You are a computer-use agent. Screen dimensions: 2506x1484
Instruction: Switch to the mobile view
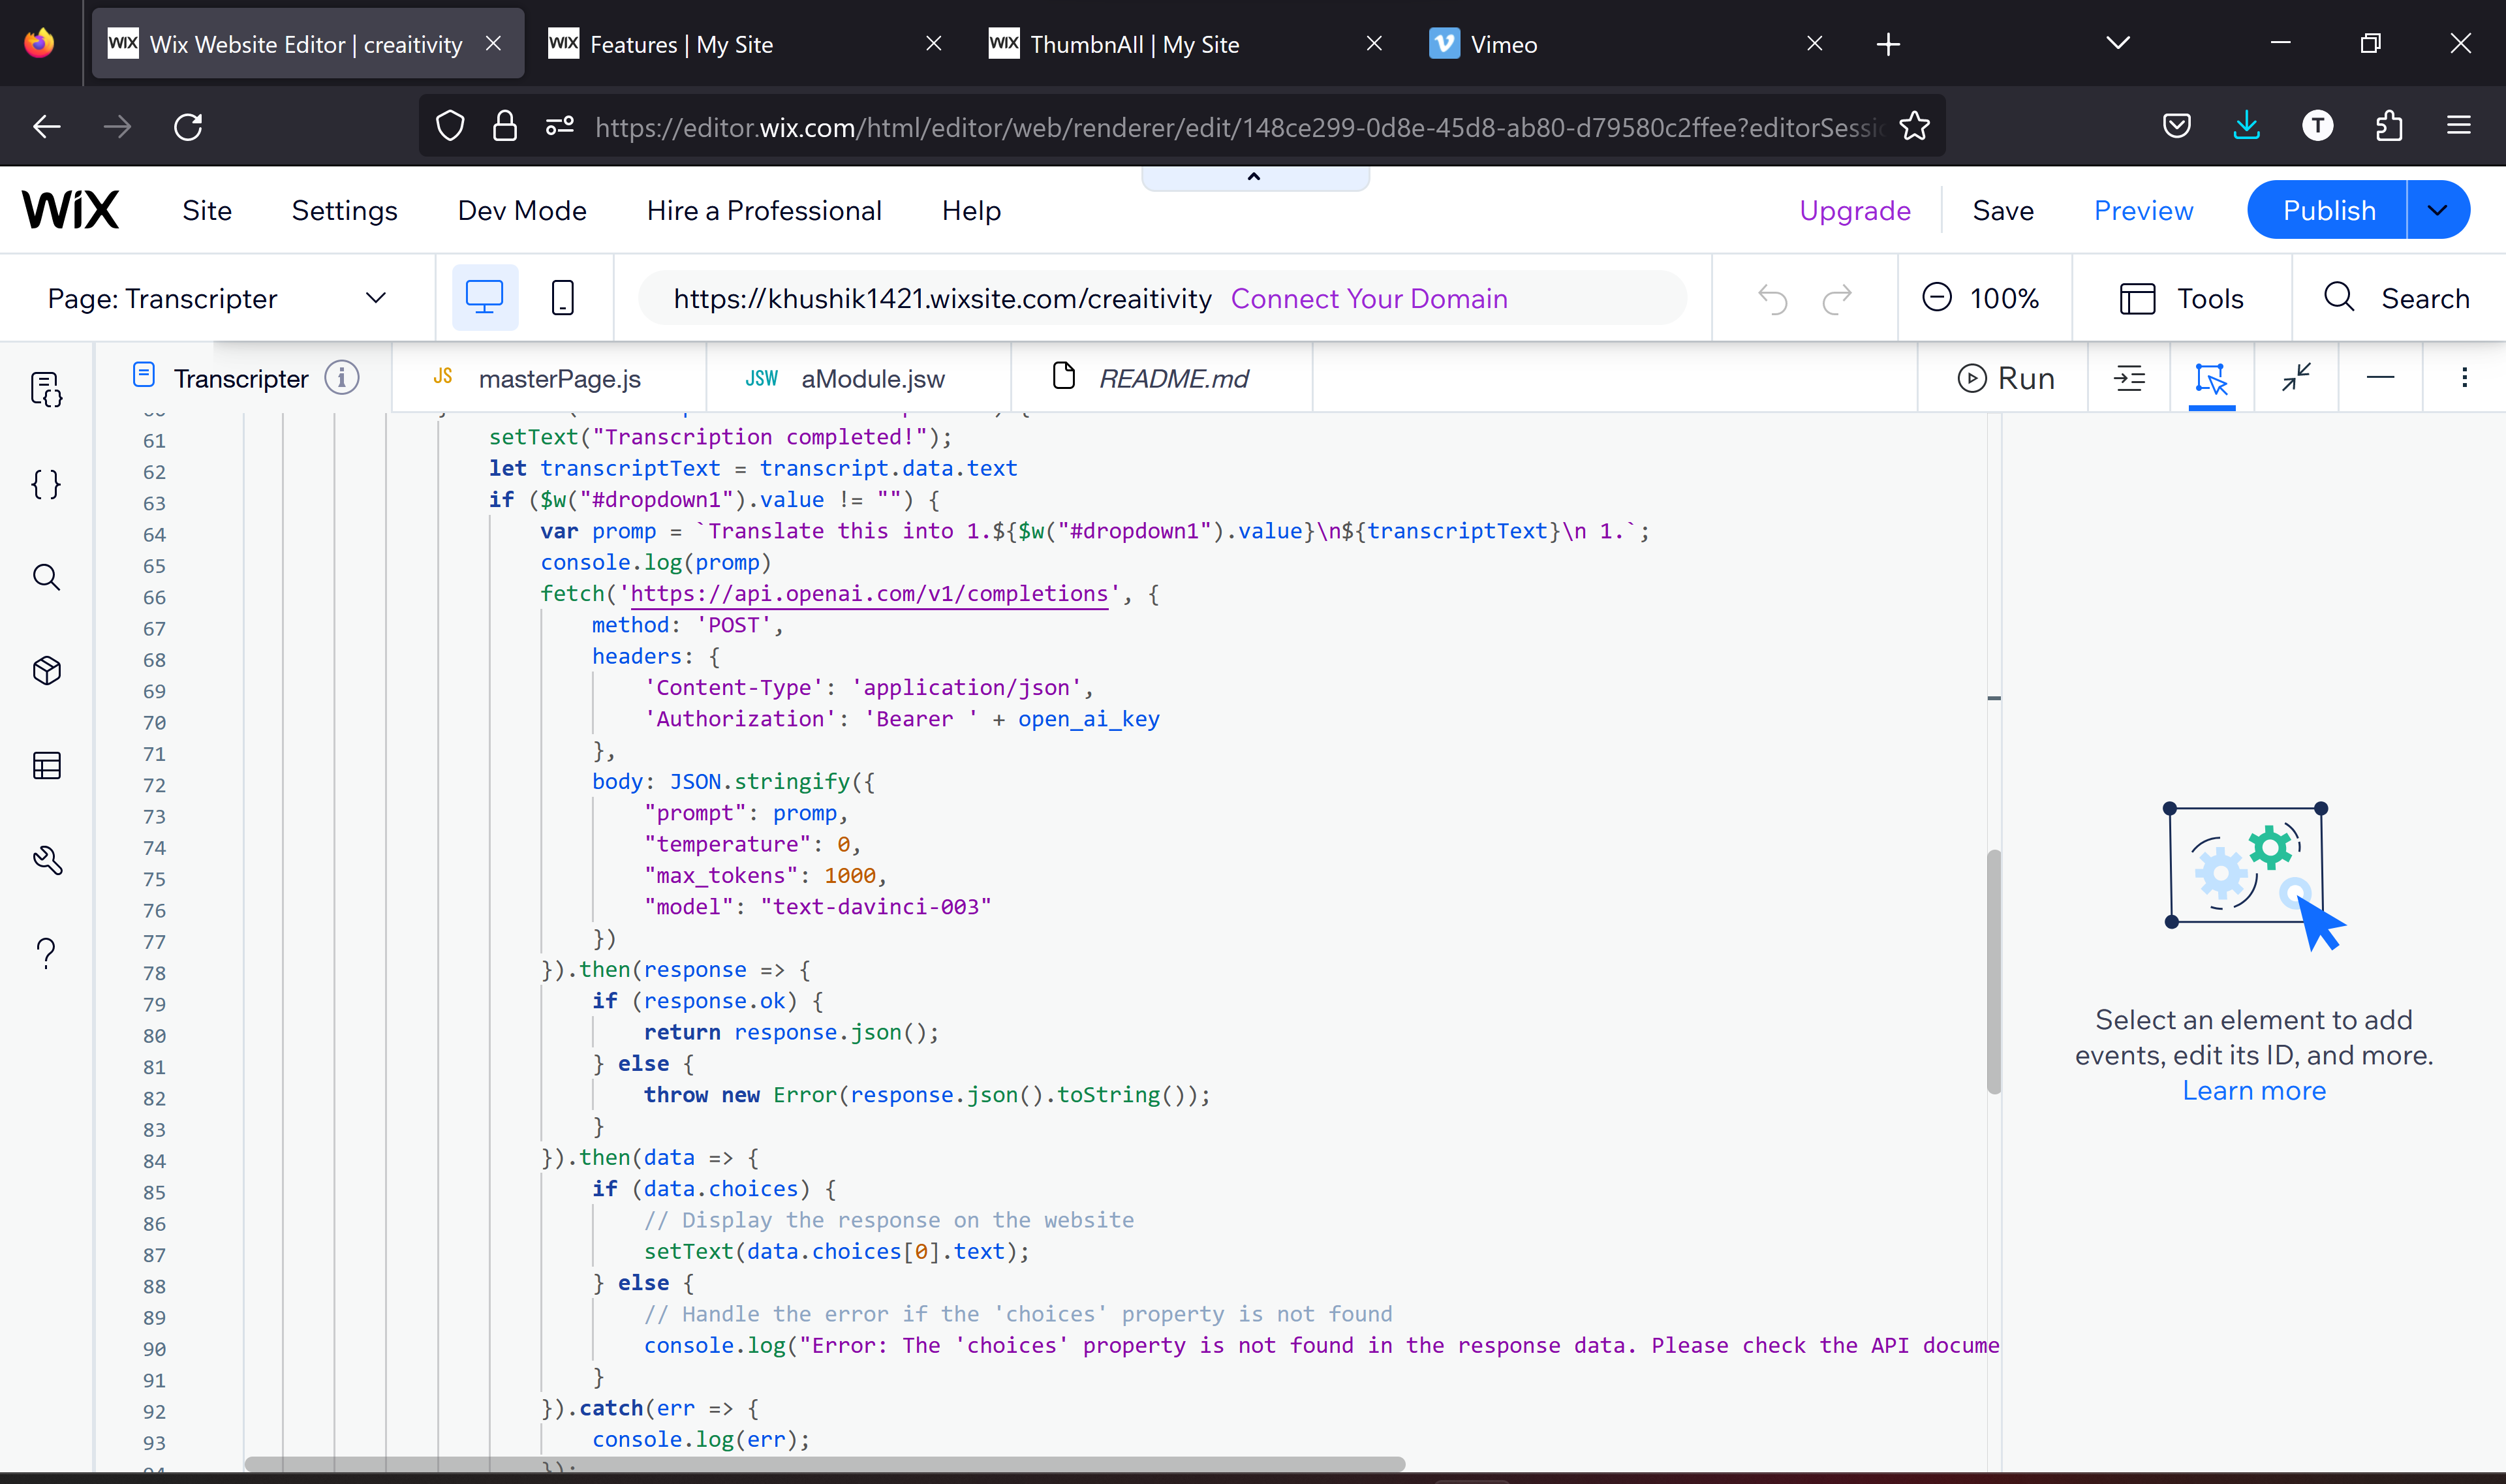pyautogui.click(x=562, y=298)
